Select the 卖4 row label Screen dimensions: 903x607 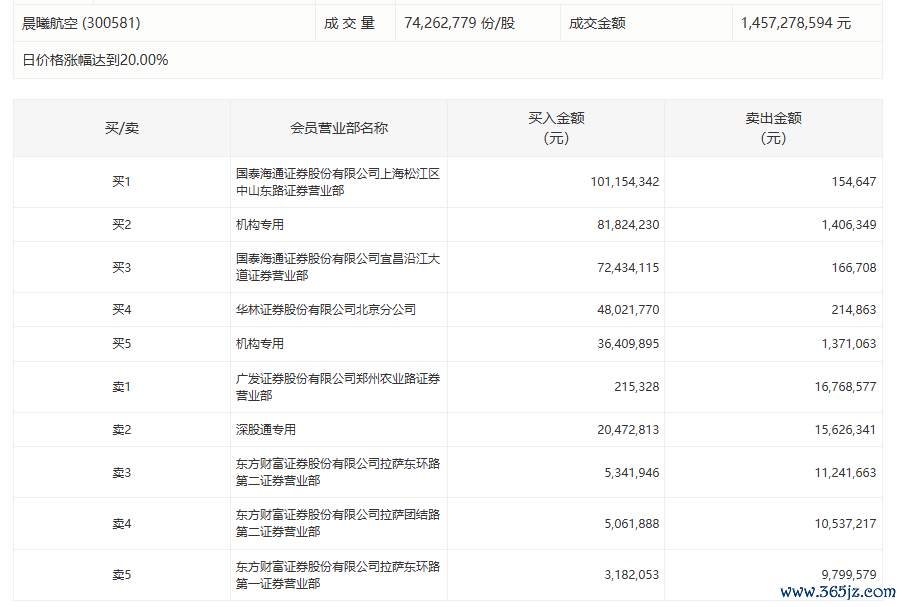tap(122, 524)
